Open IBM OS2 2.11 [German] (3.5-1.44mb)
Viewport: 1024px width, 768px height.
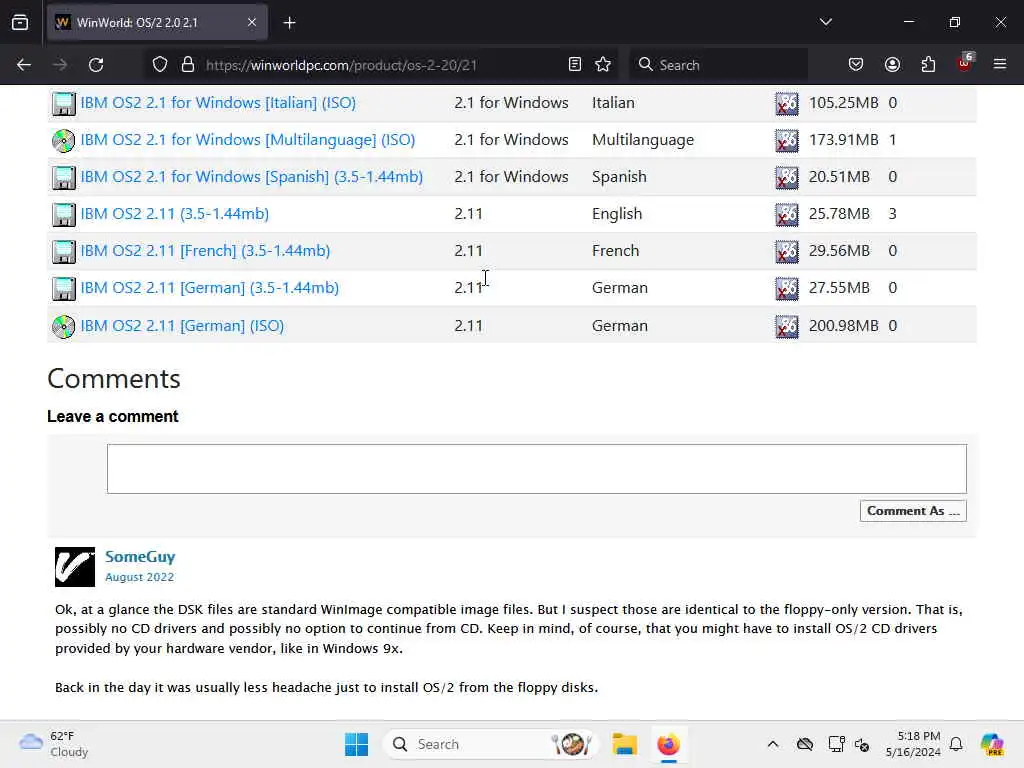[210, 288]
